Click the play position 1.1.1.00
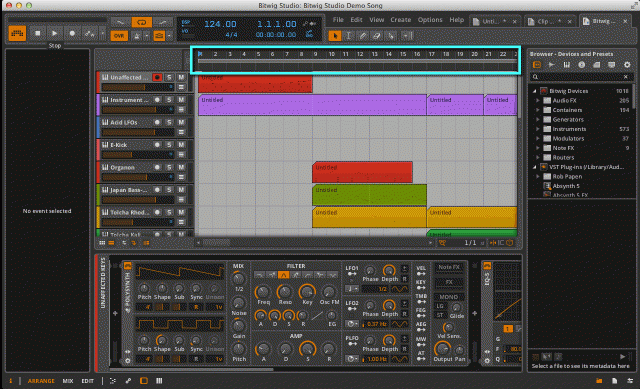Screen dimensions: 640x389 click(276, 24)
